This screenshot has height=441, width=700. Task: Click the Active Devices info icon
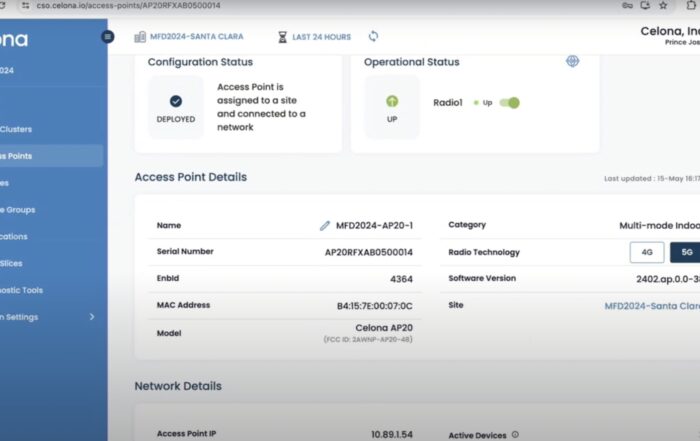point(515,434)
